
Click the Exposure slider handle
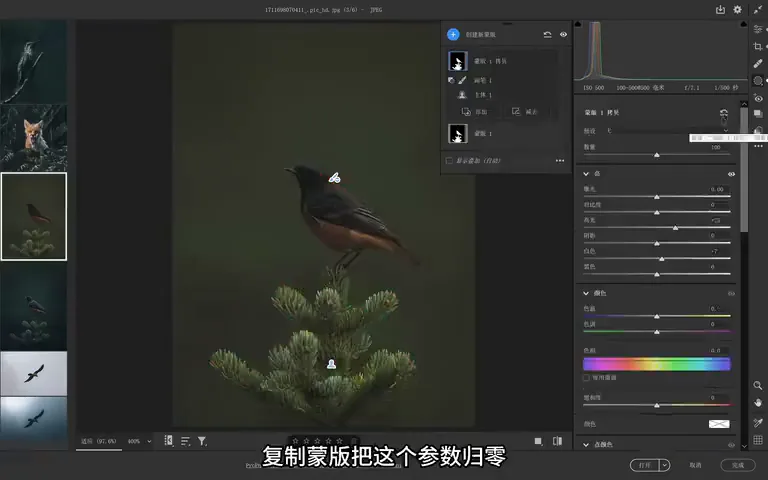pos(657,197)
